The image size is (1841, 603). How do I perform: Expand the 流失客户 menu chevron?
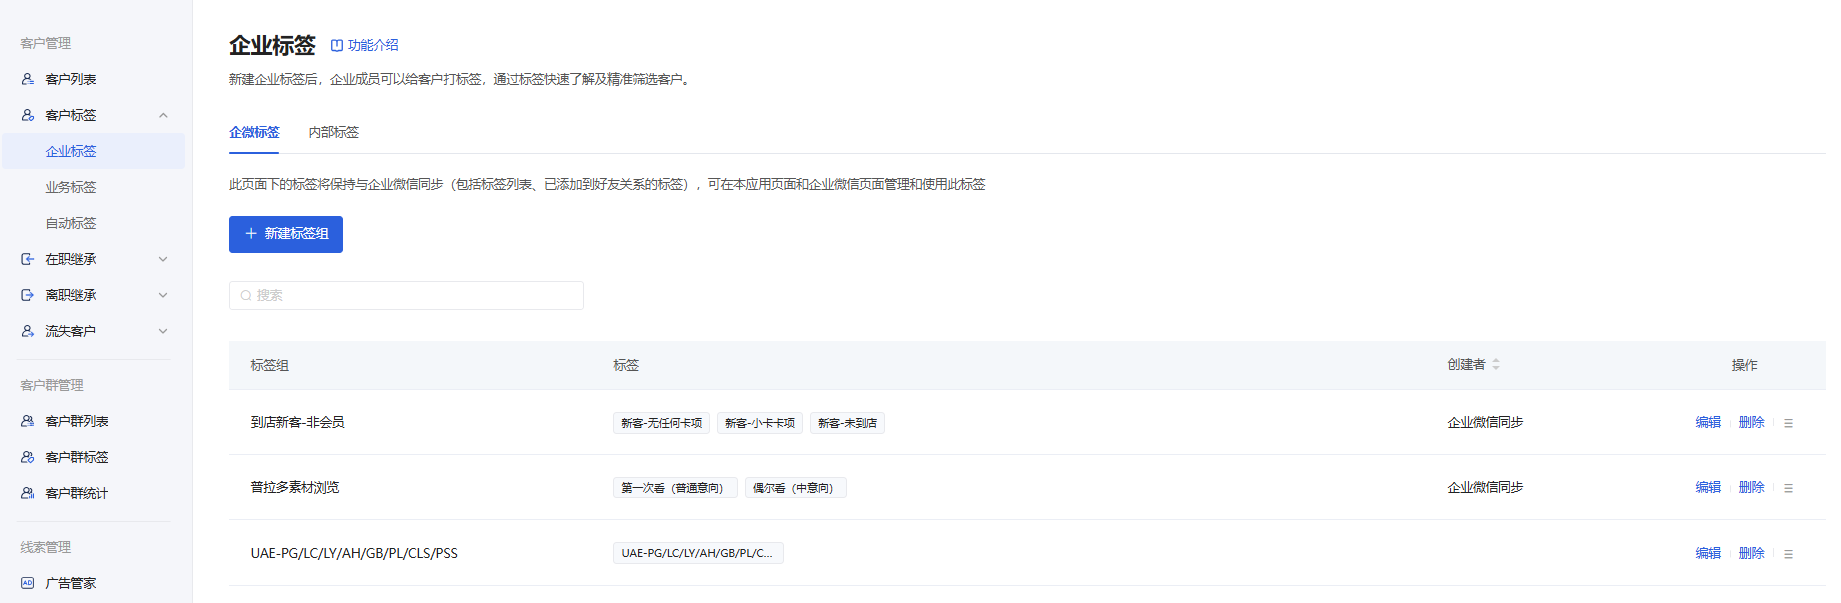pyautogui.click(x=163, y=331)
